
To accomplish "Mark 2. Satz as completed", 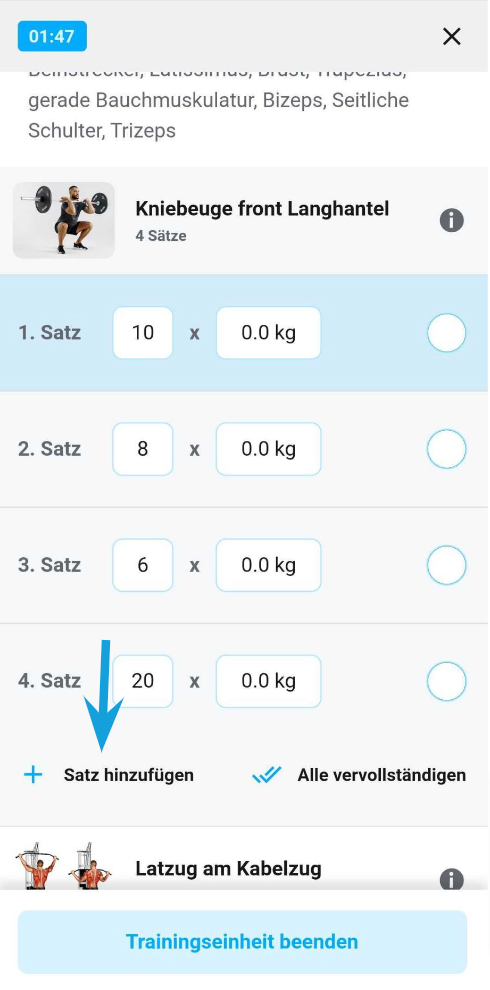I will click(446, 449).
